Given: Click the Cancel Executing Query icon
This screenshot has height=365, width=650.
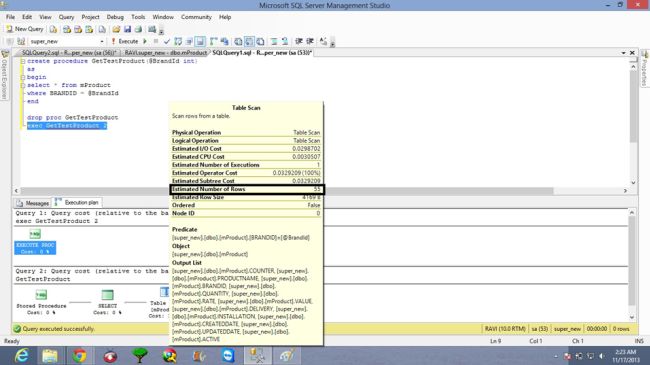Looking at the screenshot, I should [x=156, y=41].
